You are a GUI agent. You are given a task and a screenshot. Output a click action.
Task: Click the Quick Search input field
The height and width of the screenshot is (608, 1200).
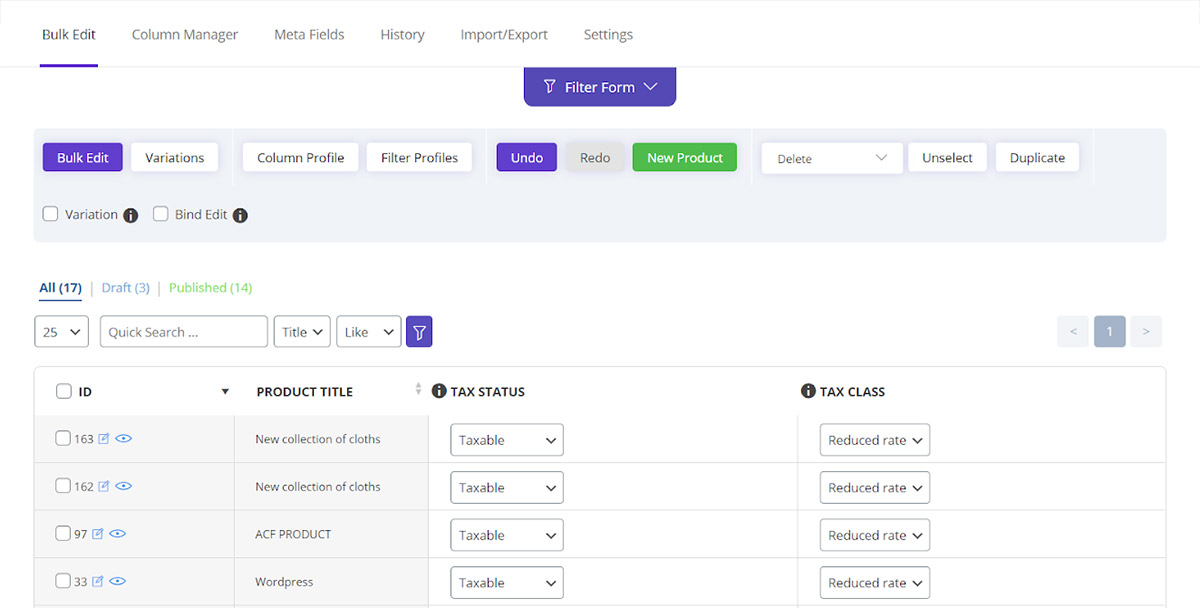pos(184,332)
